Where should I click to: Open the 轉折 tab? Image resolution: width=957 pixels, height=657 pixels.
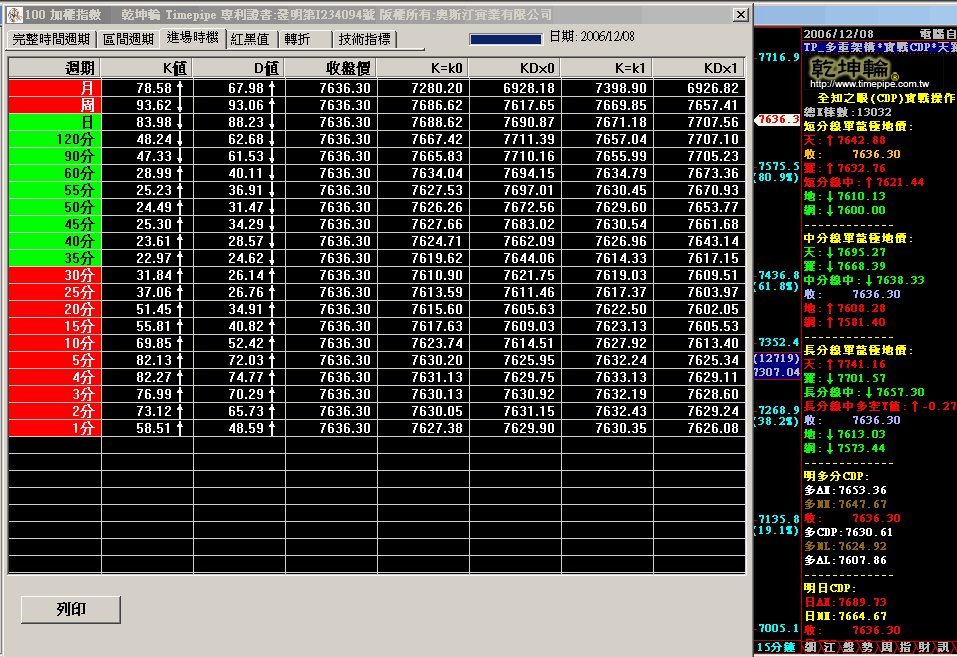297,39
